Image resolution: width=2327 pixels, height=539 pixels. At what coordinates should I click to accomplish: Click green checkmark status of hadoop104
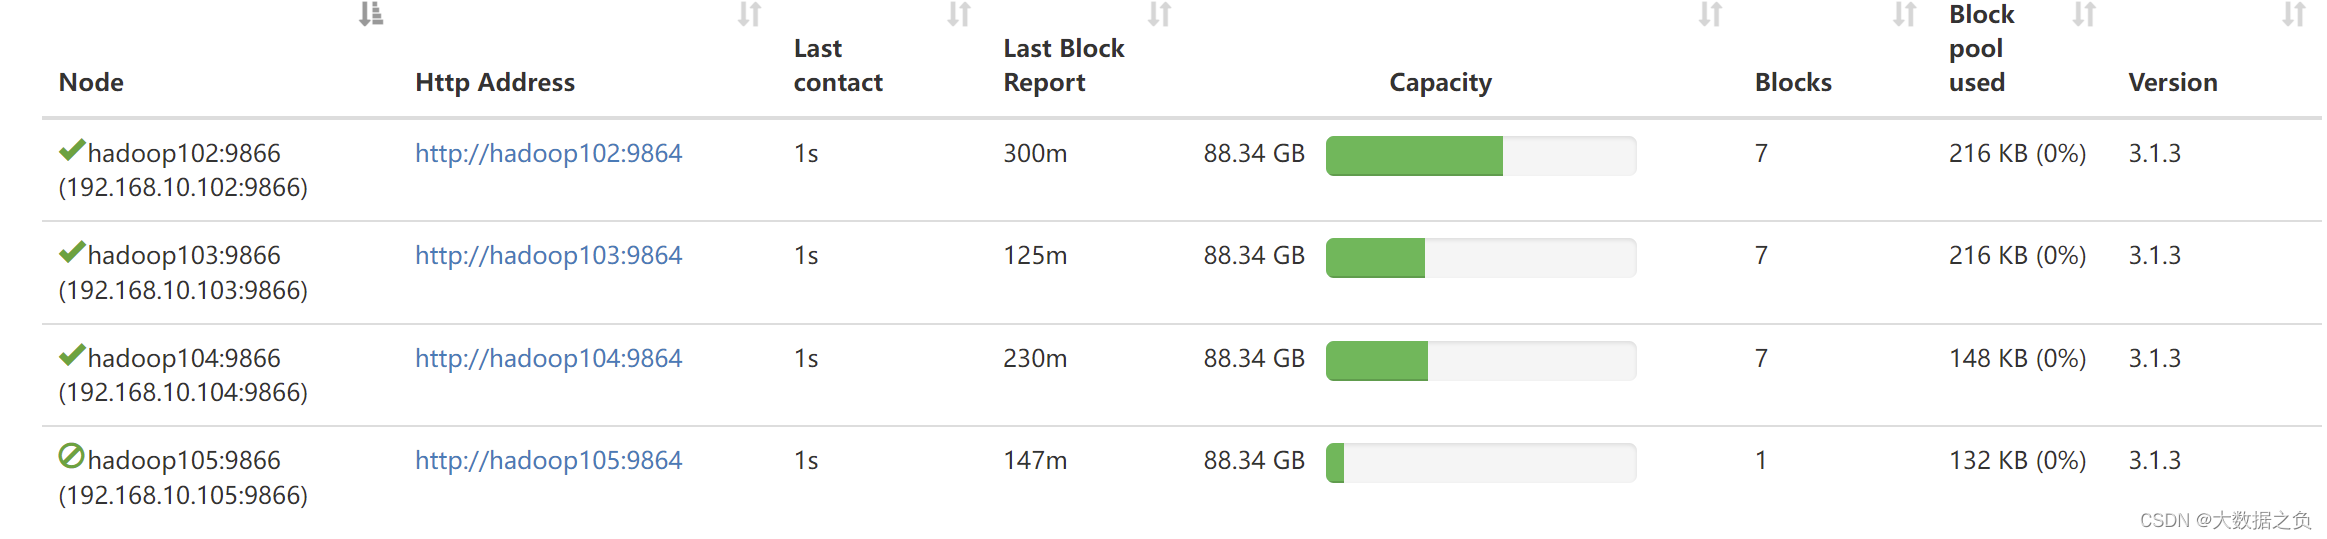point(72,355)
